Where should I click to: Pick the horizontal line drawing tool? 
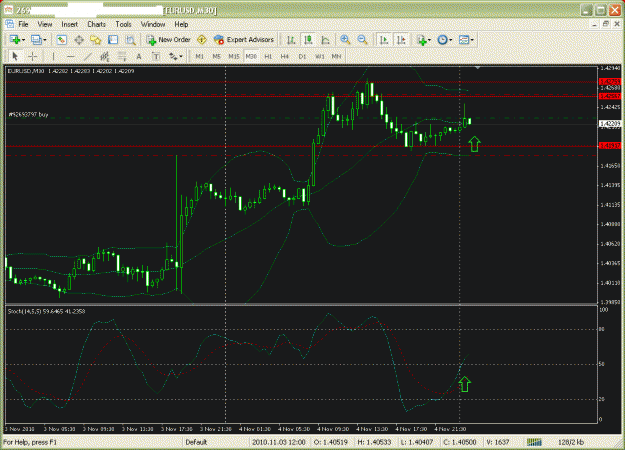tap(71, 57)
